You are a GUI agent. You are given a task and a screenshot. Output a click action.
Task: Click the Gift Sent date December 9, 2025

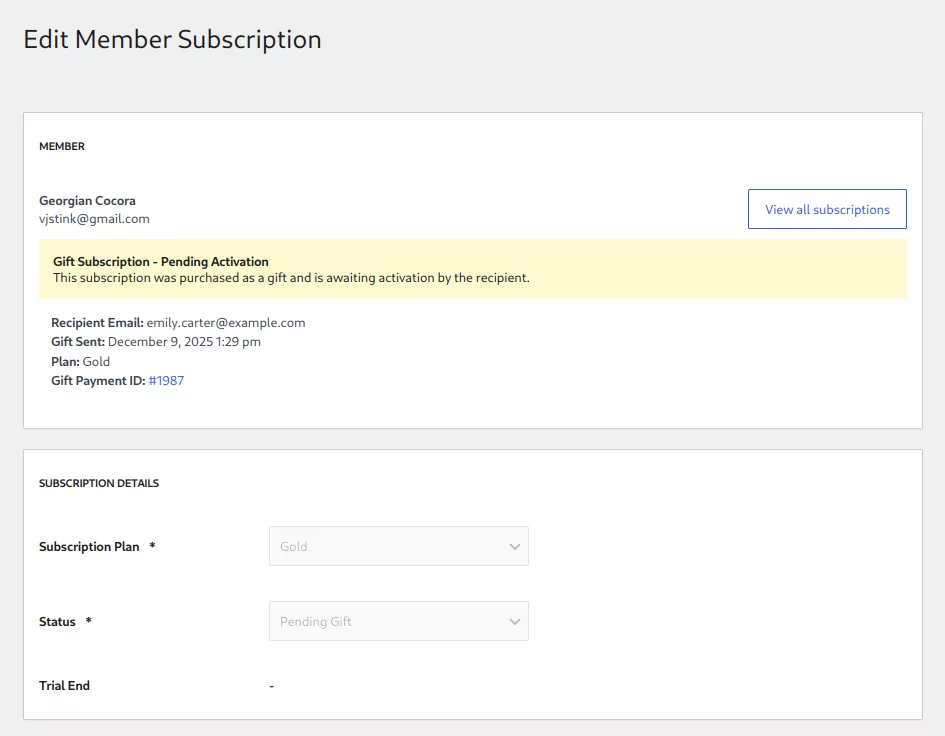[184, 342]
